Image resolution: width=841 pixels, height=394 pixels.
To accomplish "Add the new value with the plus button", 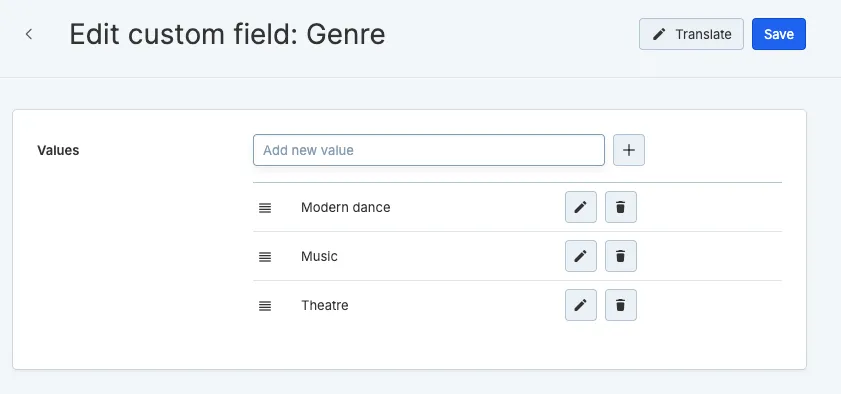I will point(629,150).
